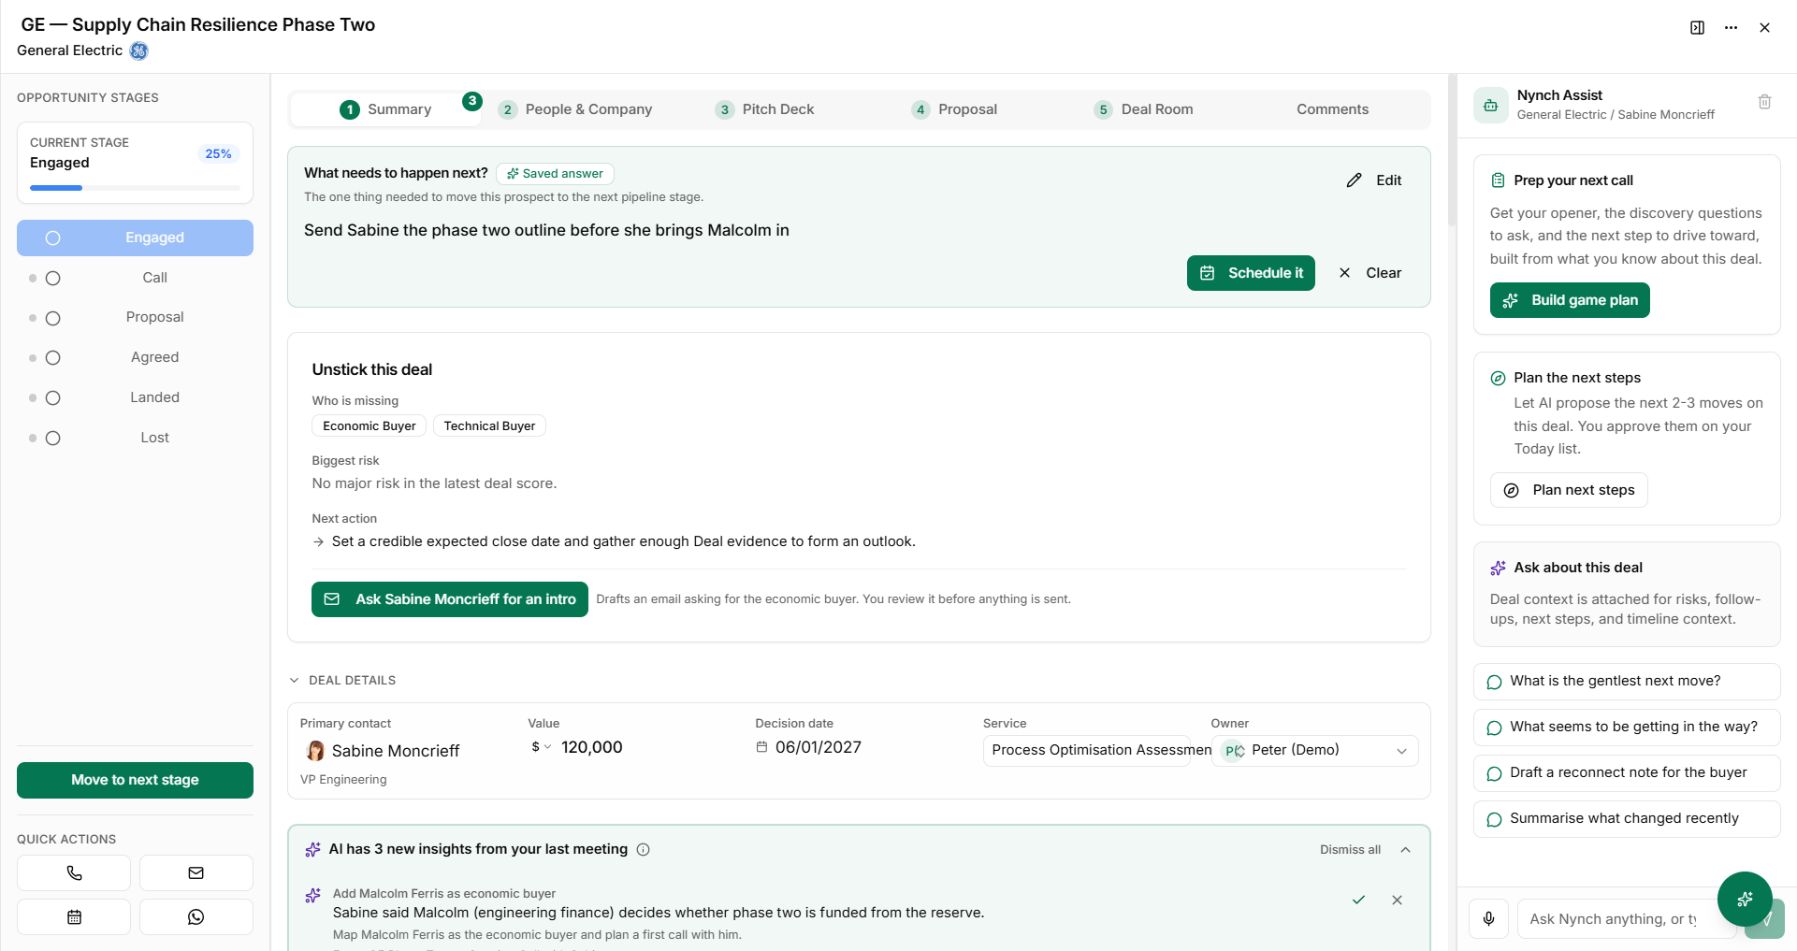Open the WhatsApp quick action
1797x951 pixels.
coord(196,917)
